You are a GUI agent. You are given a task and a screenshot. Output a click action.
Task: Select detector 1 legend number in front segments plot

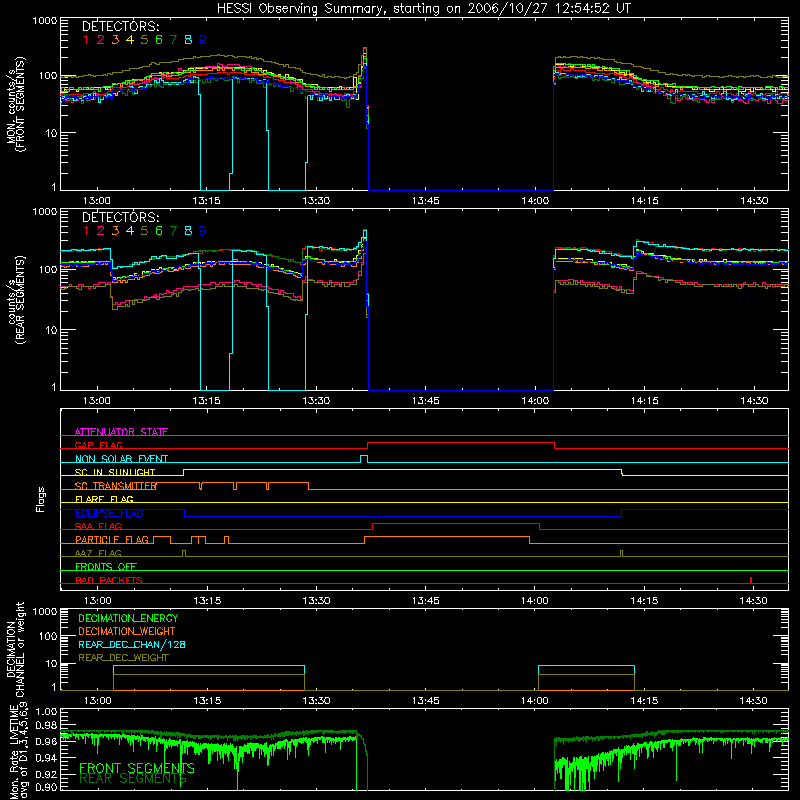pos(86,39)
